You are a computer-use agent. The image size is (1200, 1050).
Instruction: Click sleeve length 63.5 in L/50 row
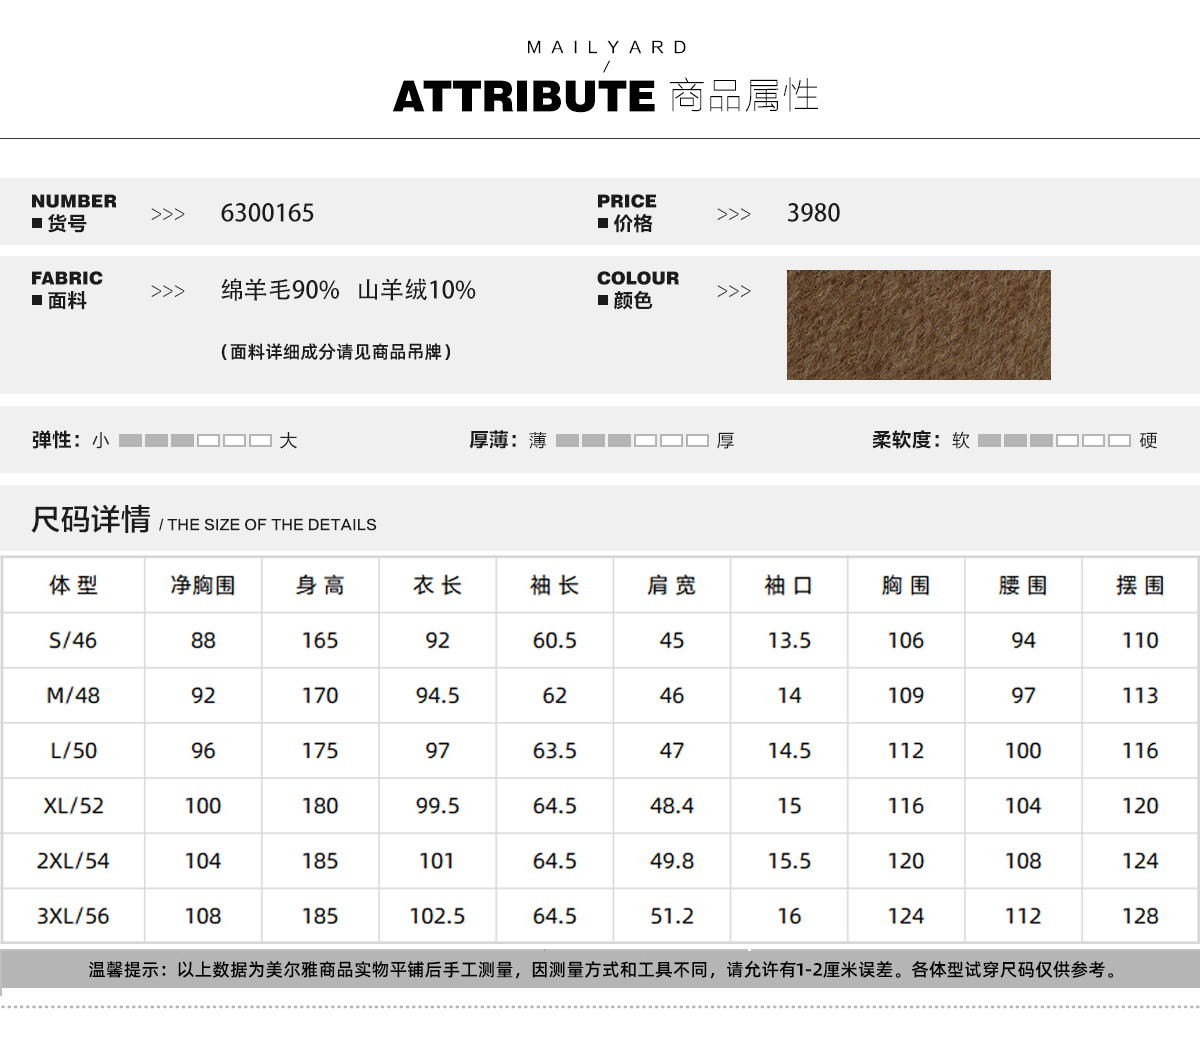[554, 750]
